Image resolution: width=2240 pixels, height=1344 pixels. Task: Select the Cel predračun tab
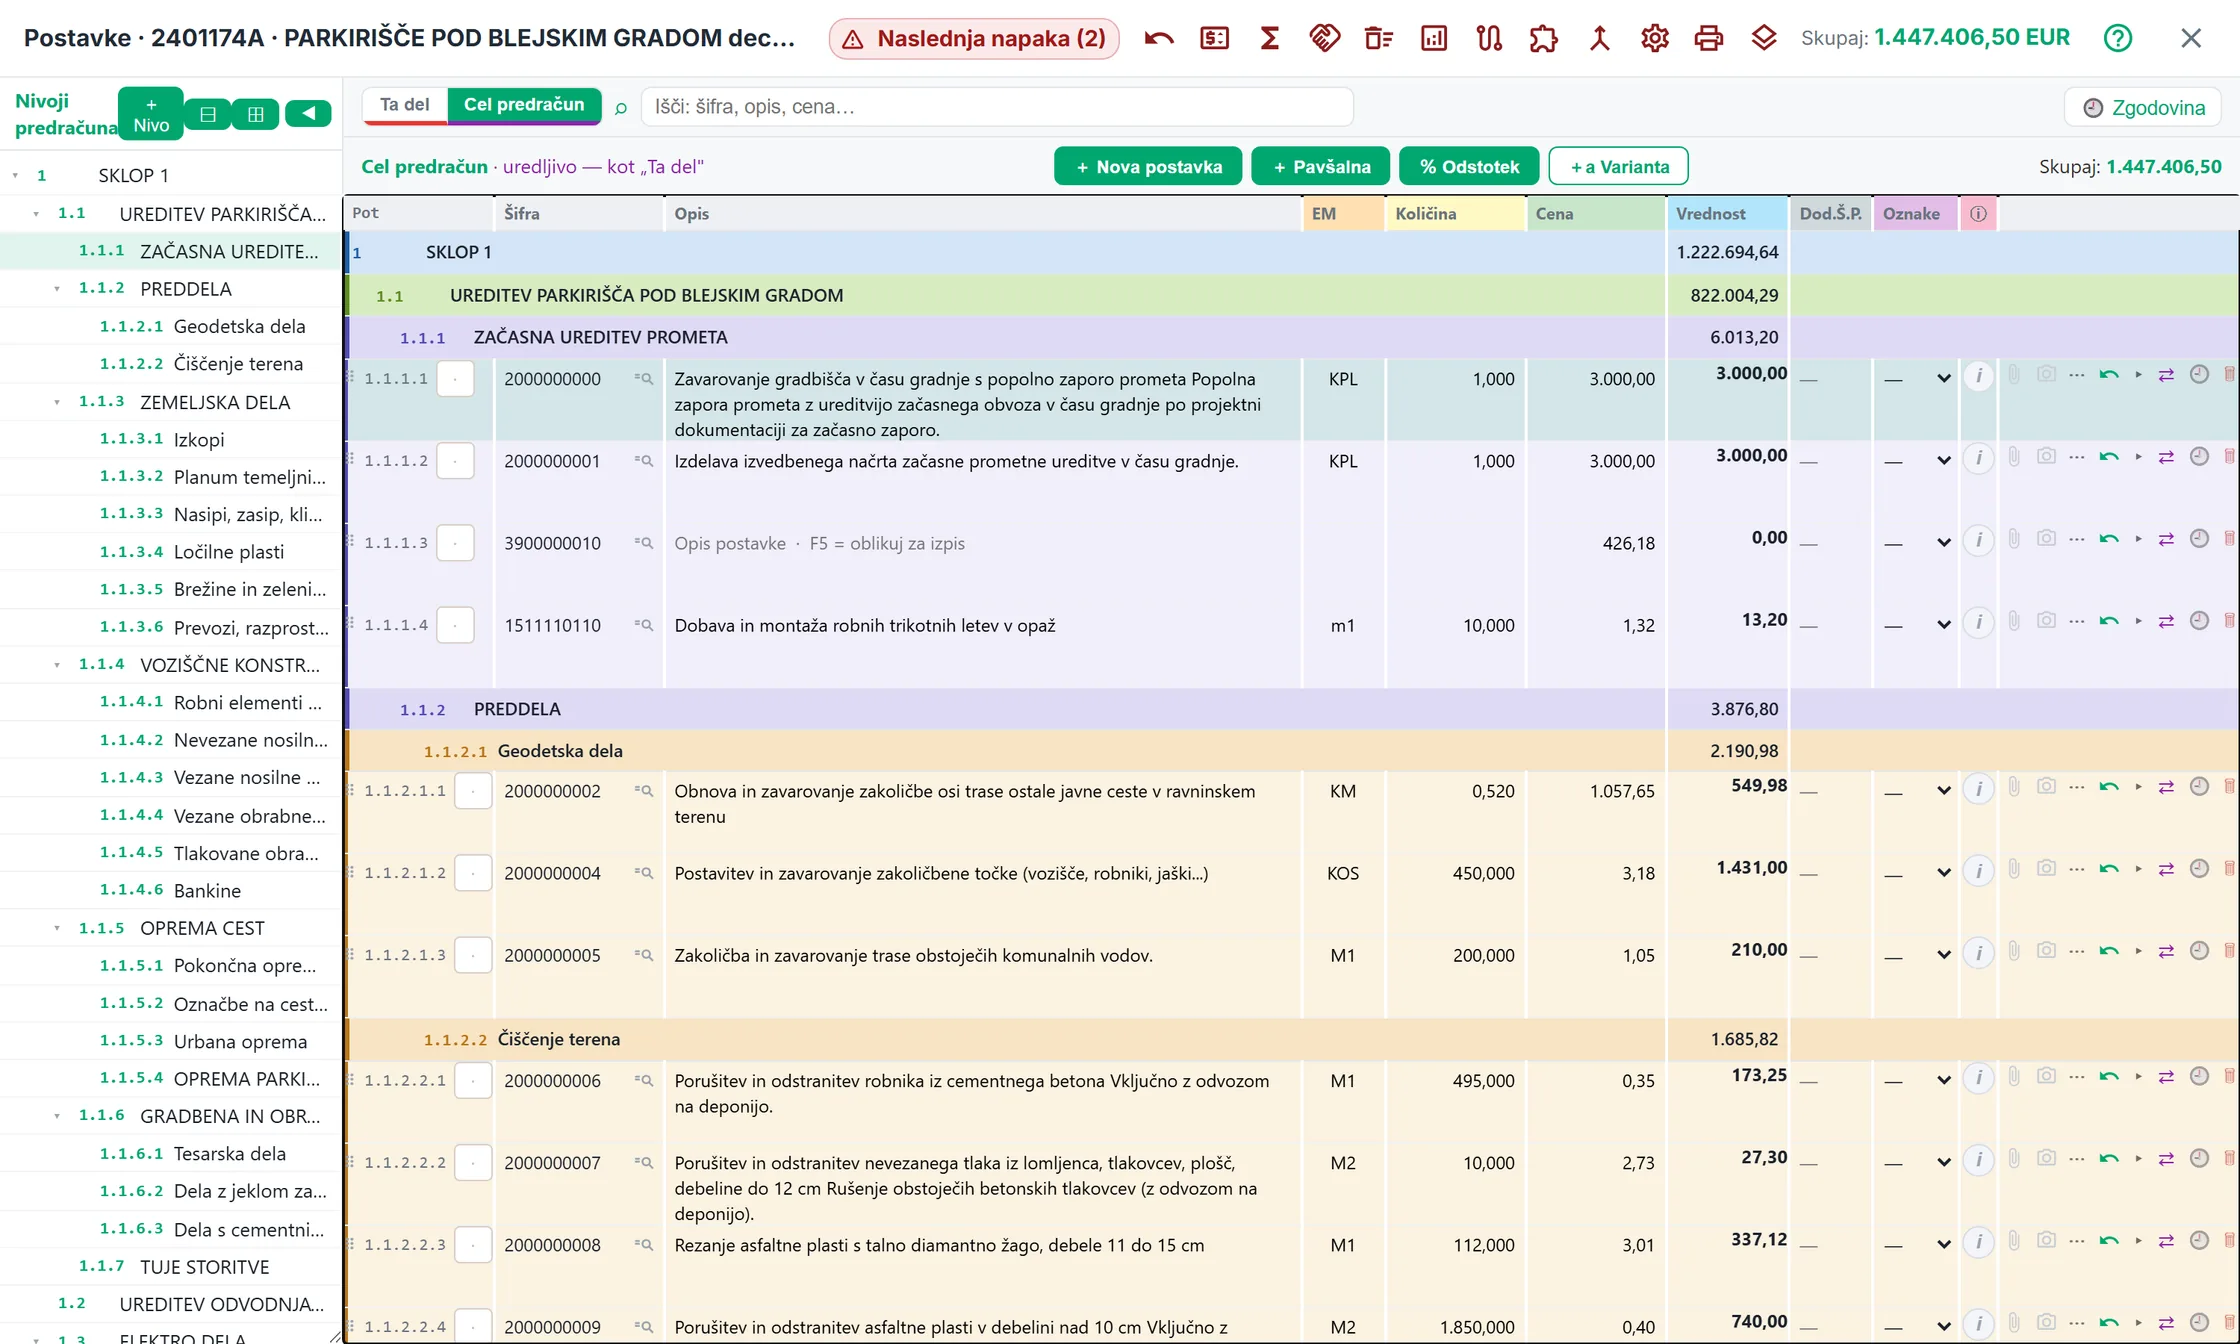tap(524, 105)
